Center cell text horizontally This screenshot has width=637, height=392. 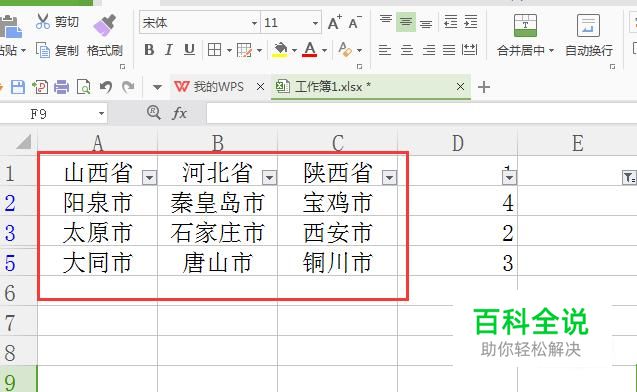[407, 50]
